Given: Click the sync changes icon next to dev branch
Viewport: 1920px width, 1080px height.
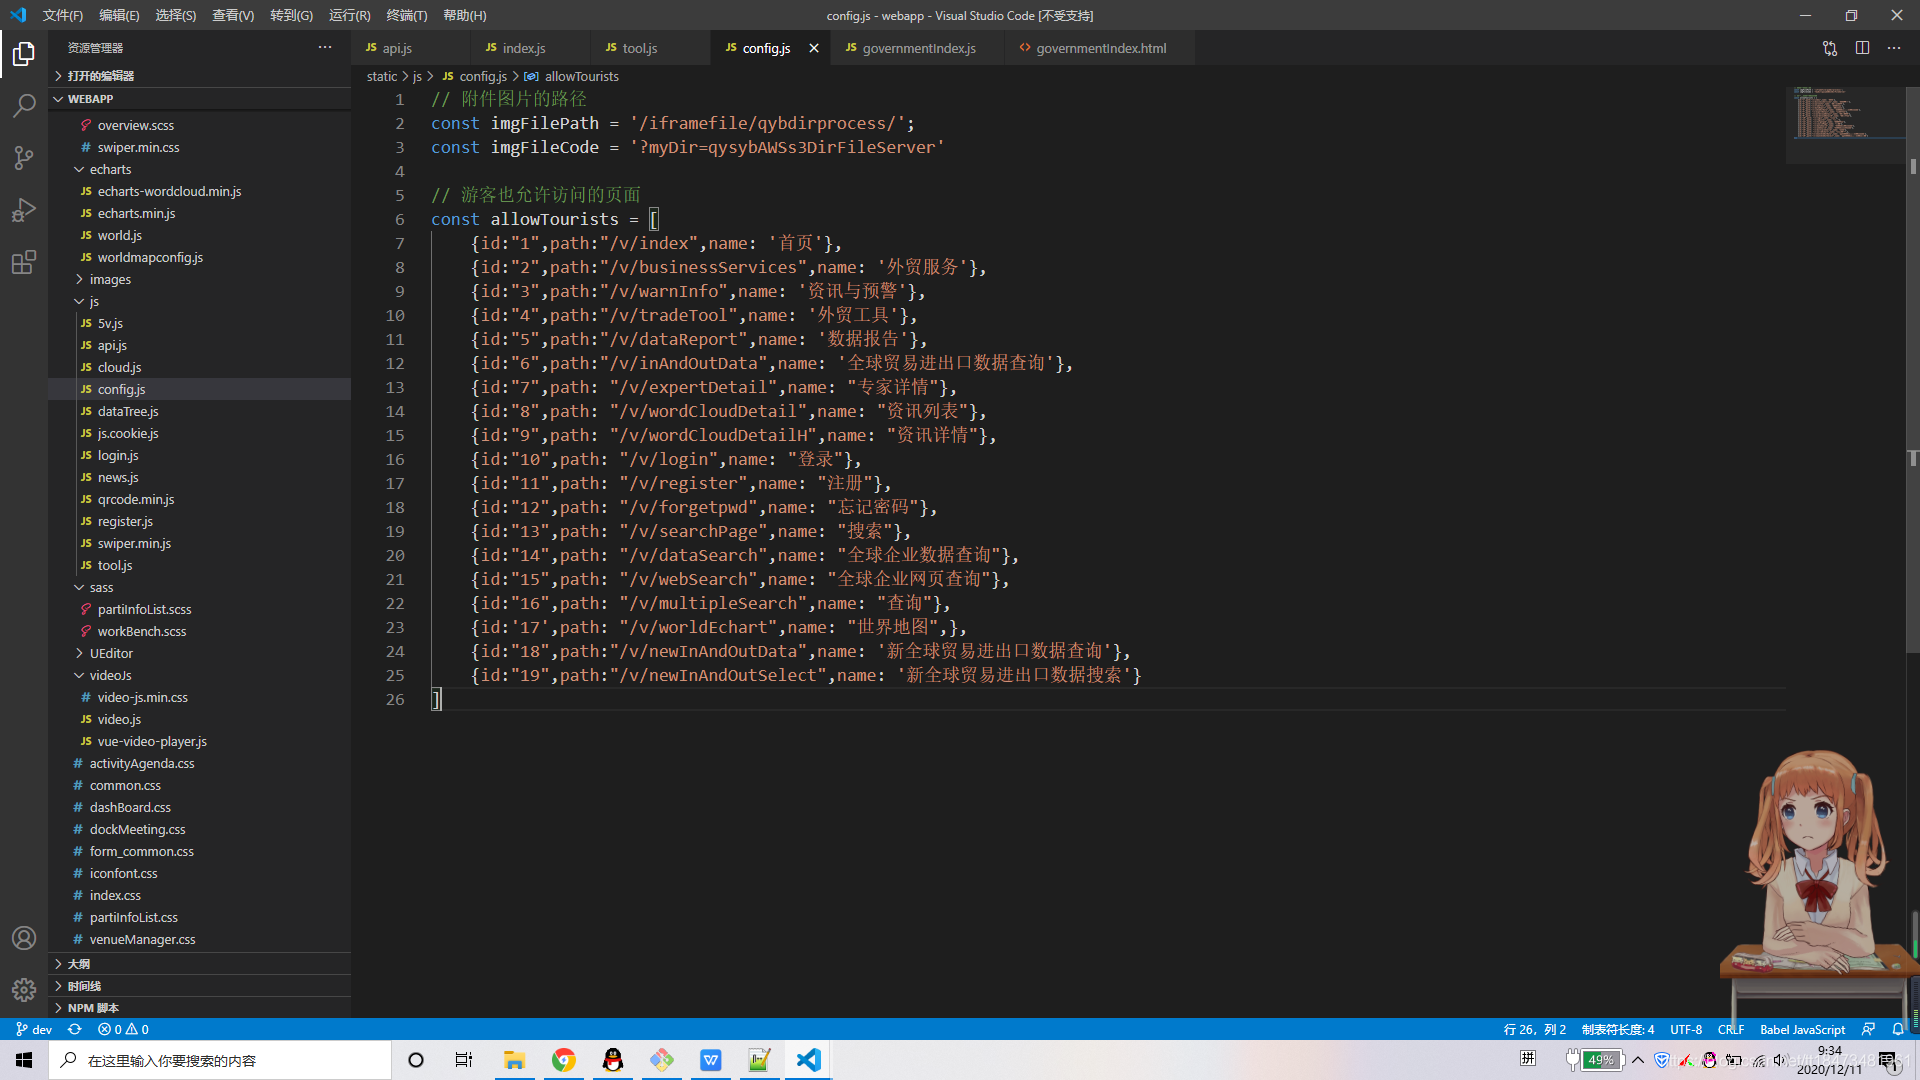Looking at the screenshot, I should click(x=74, y=1029).
